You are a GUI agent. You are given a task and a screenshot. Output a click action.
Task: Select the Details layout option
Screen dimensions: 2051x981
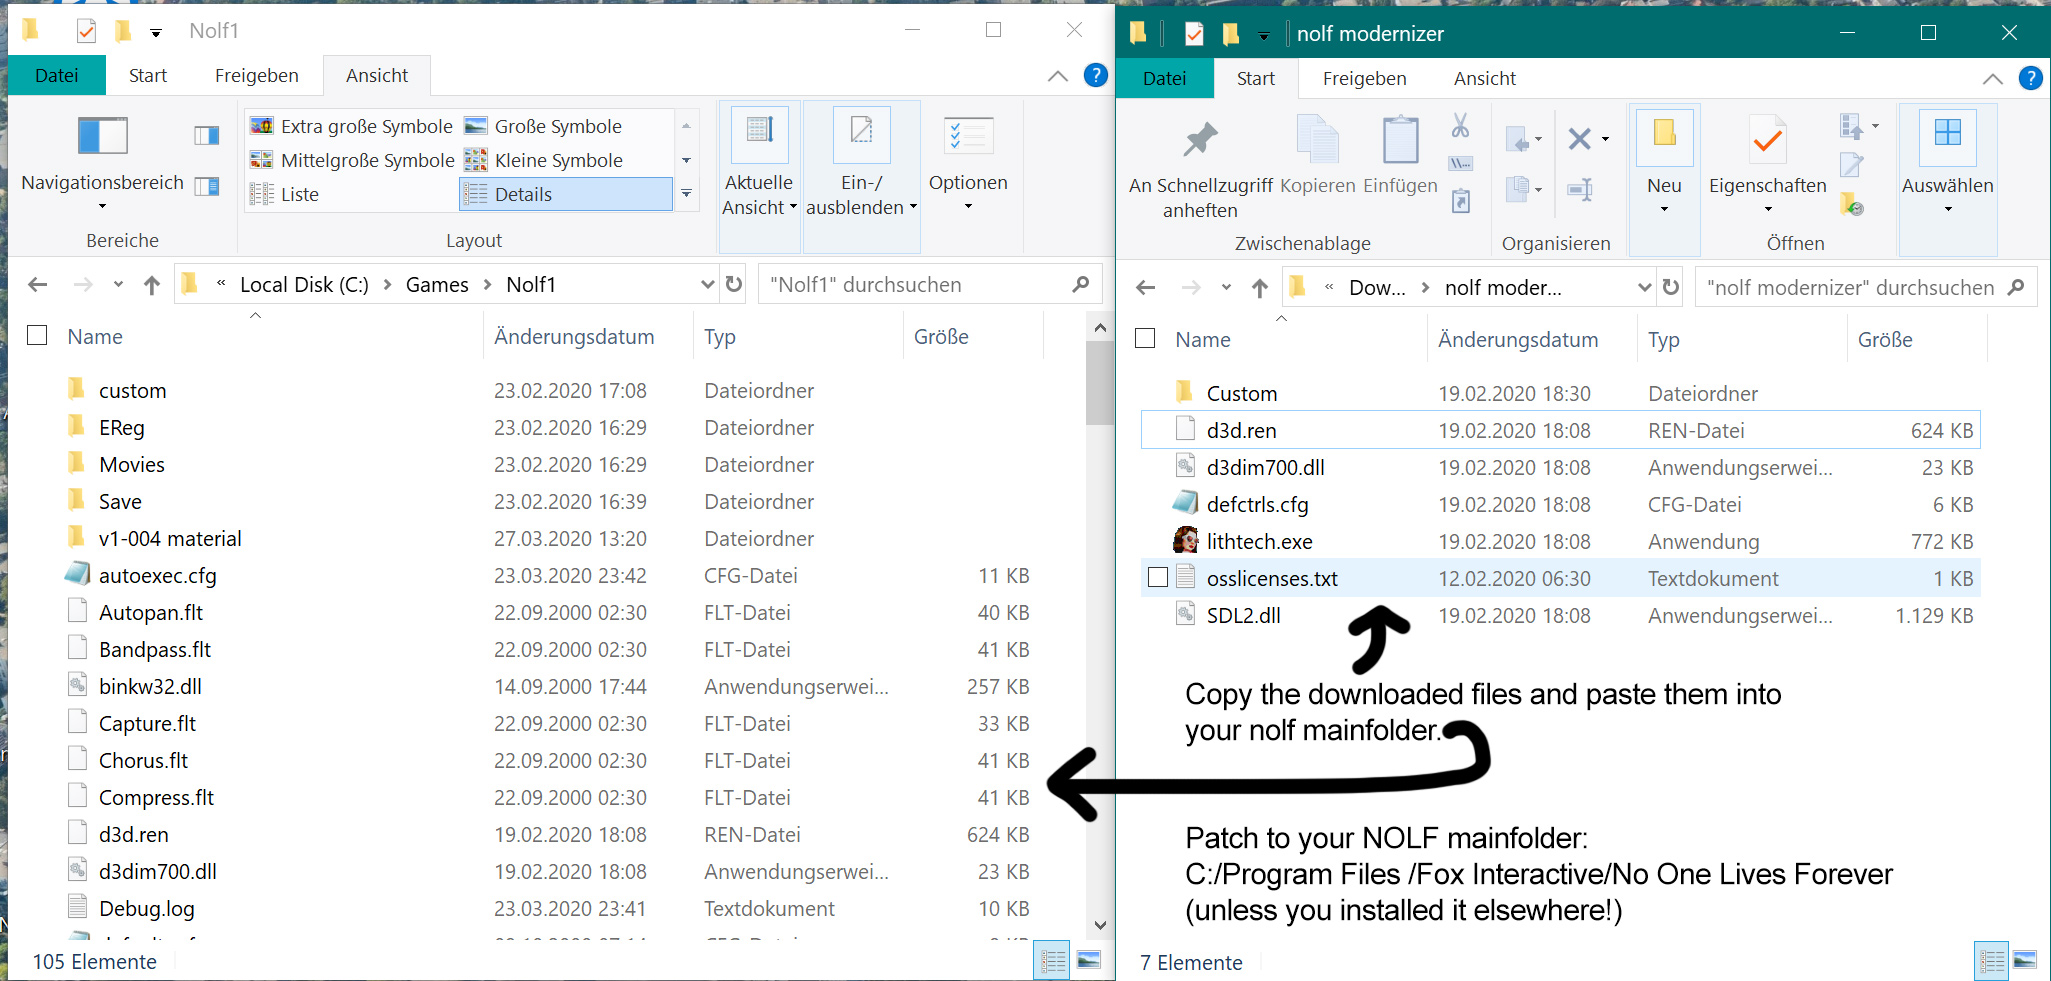tap(566, 194)
